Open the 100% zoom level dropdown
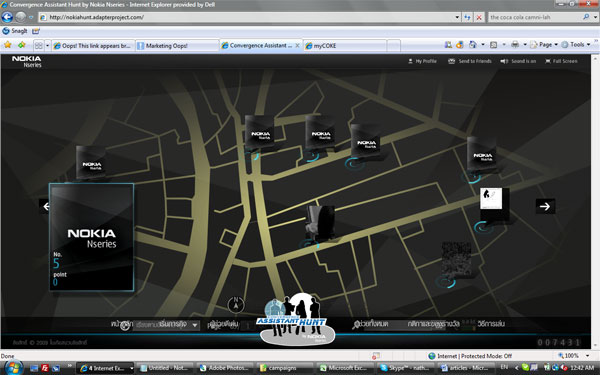600x375 pixels. [587, 356]
